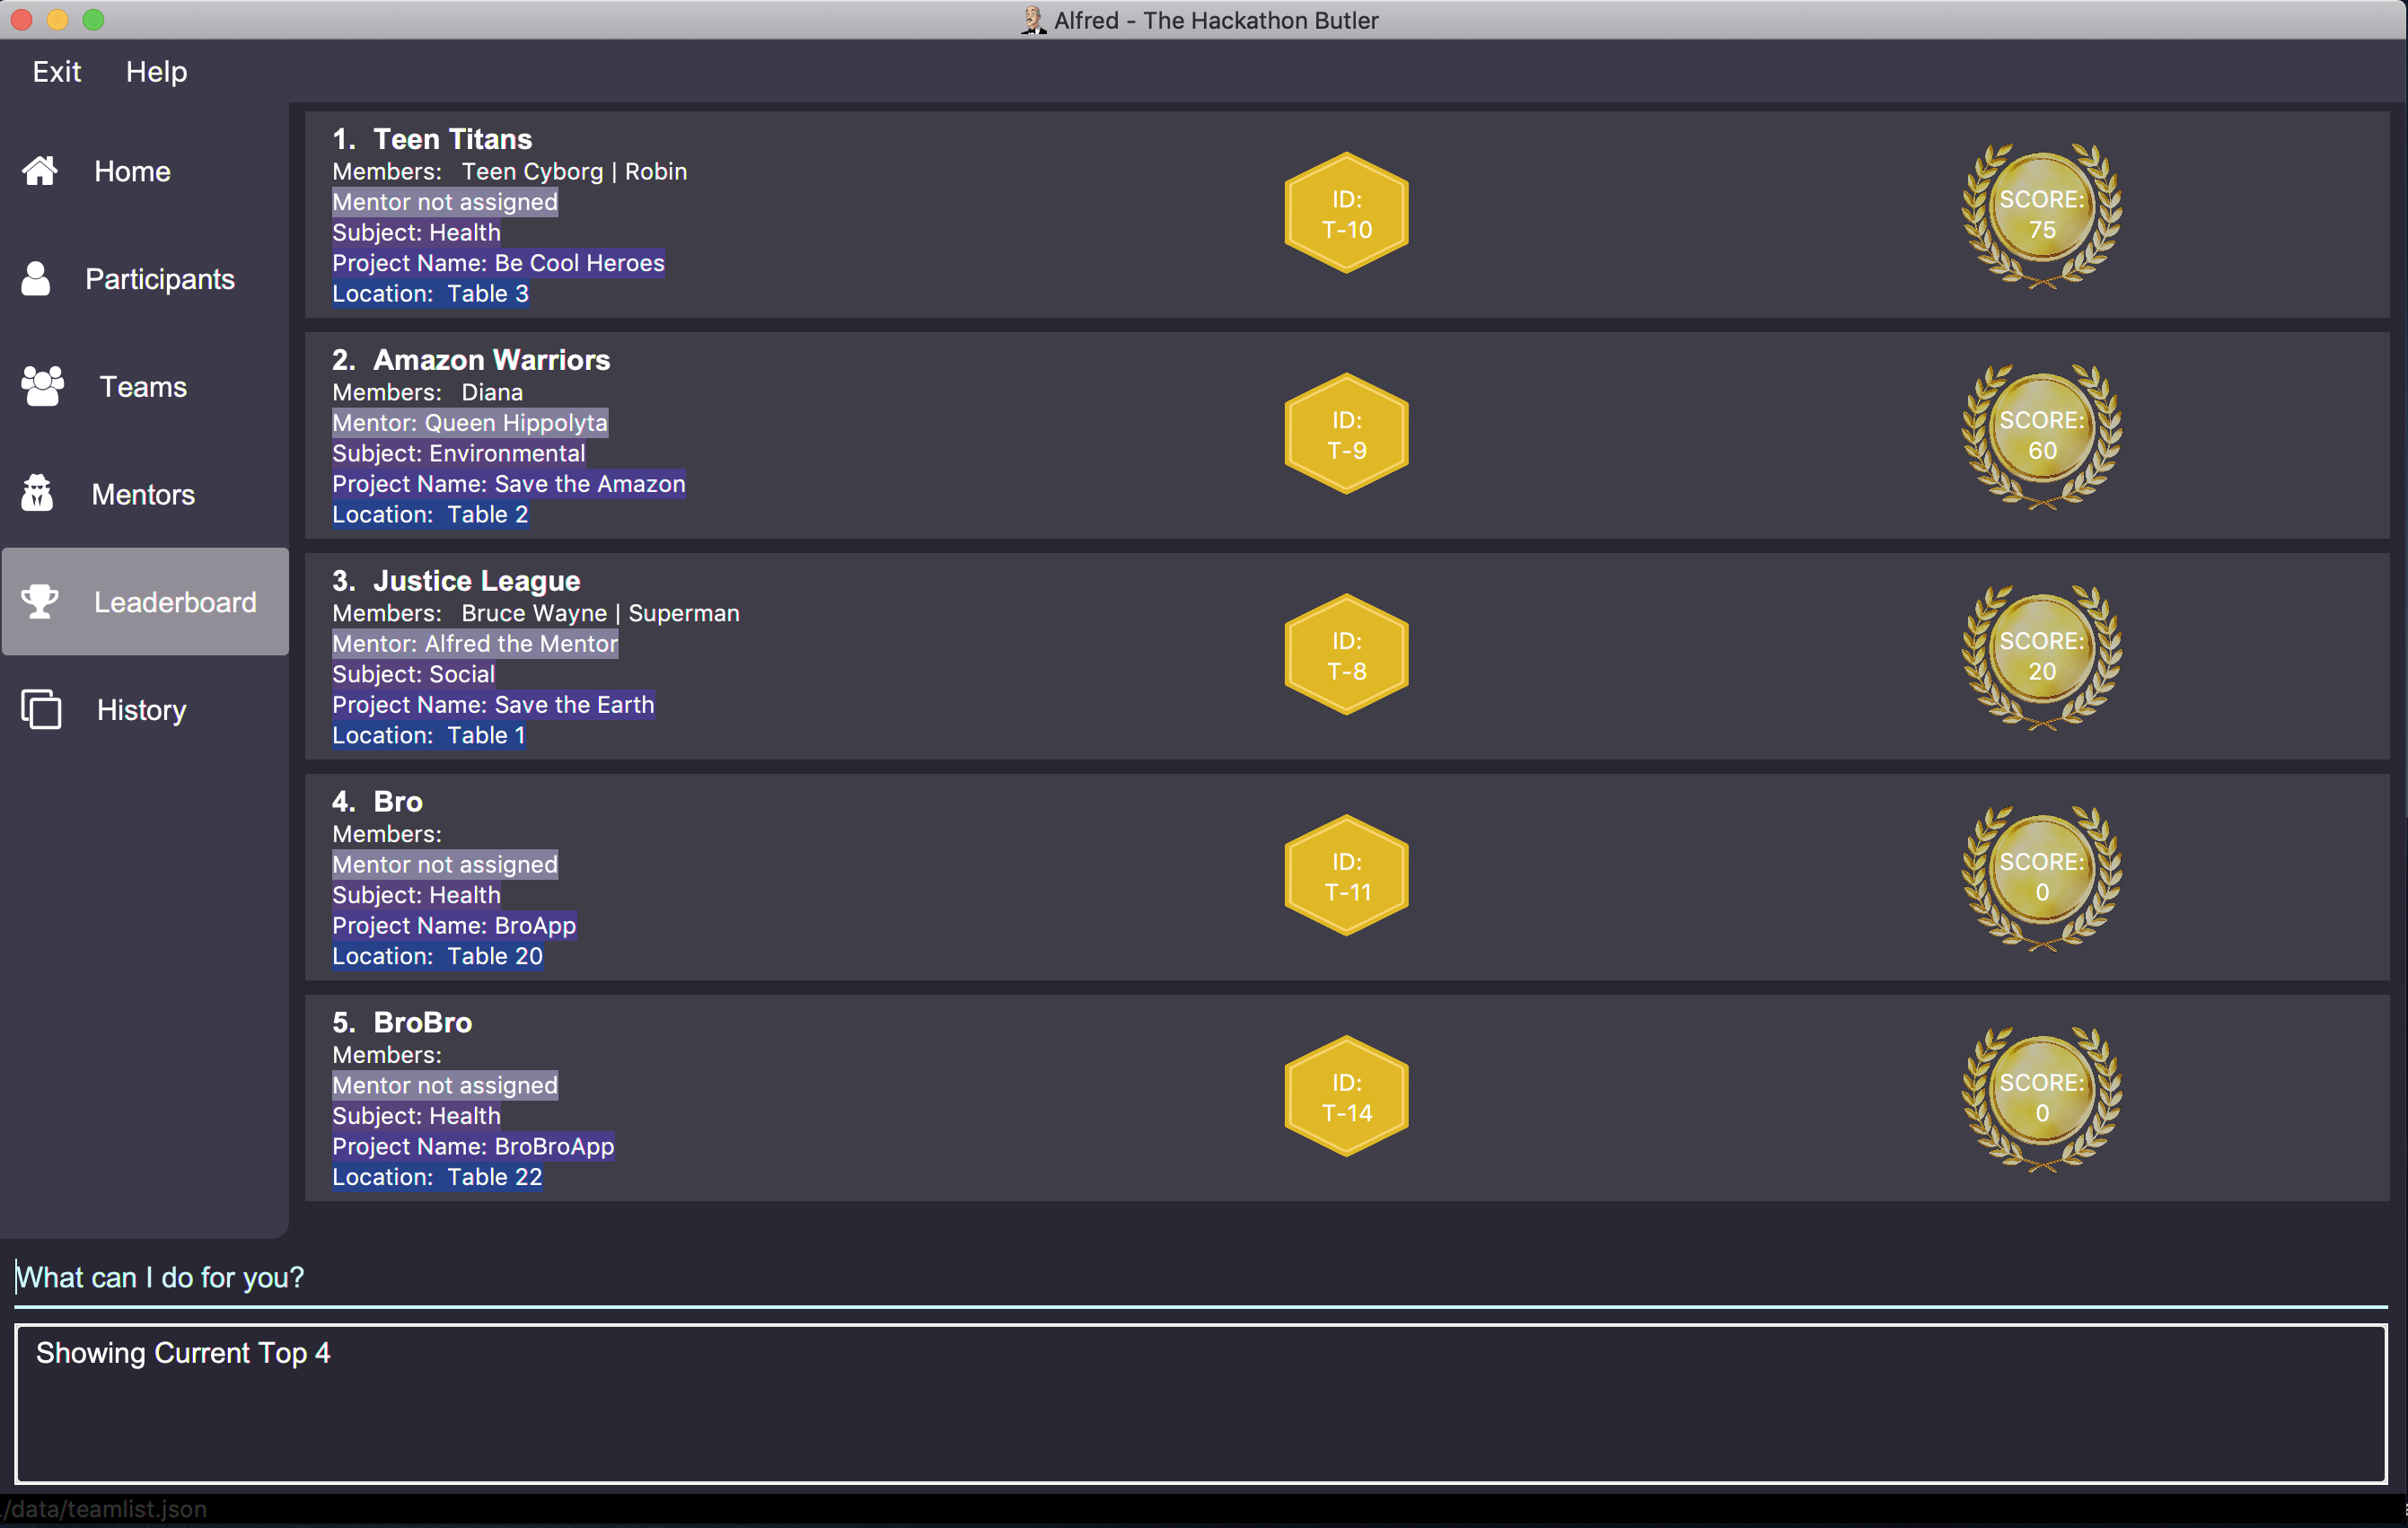
Task: Select the '1. Teen Titans' team title
Action: (x=432, y=139)
